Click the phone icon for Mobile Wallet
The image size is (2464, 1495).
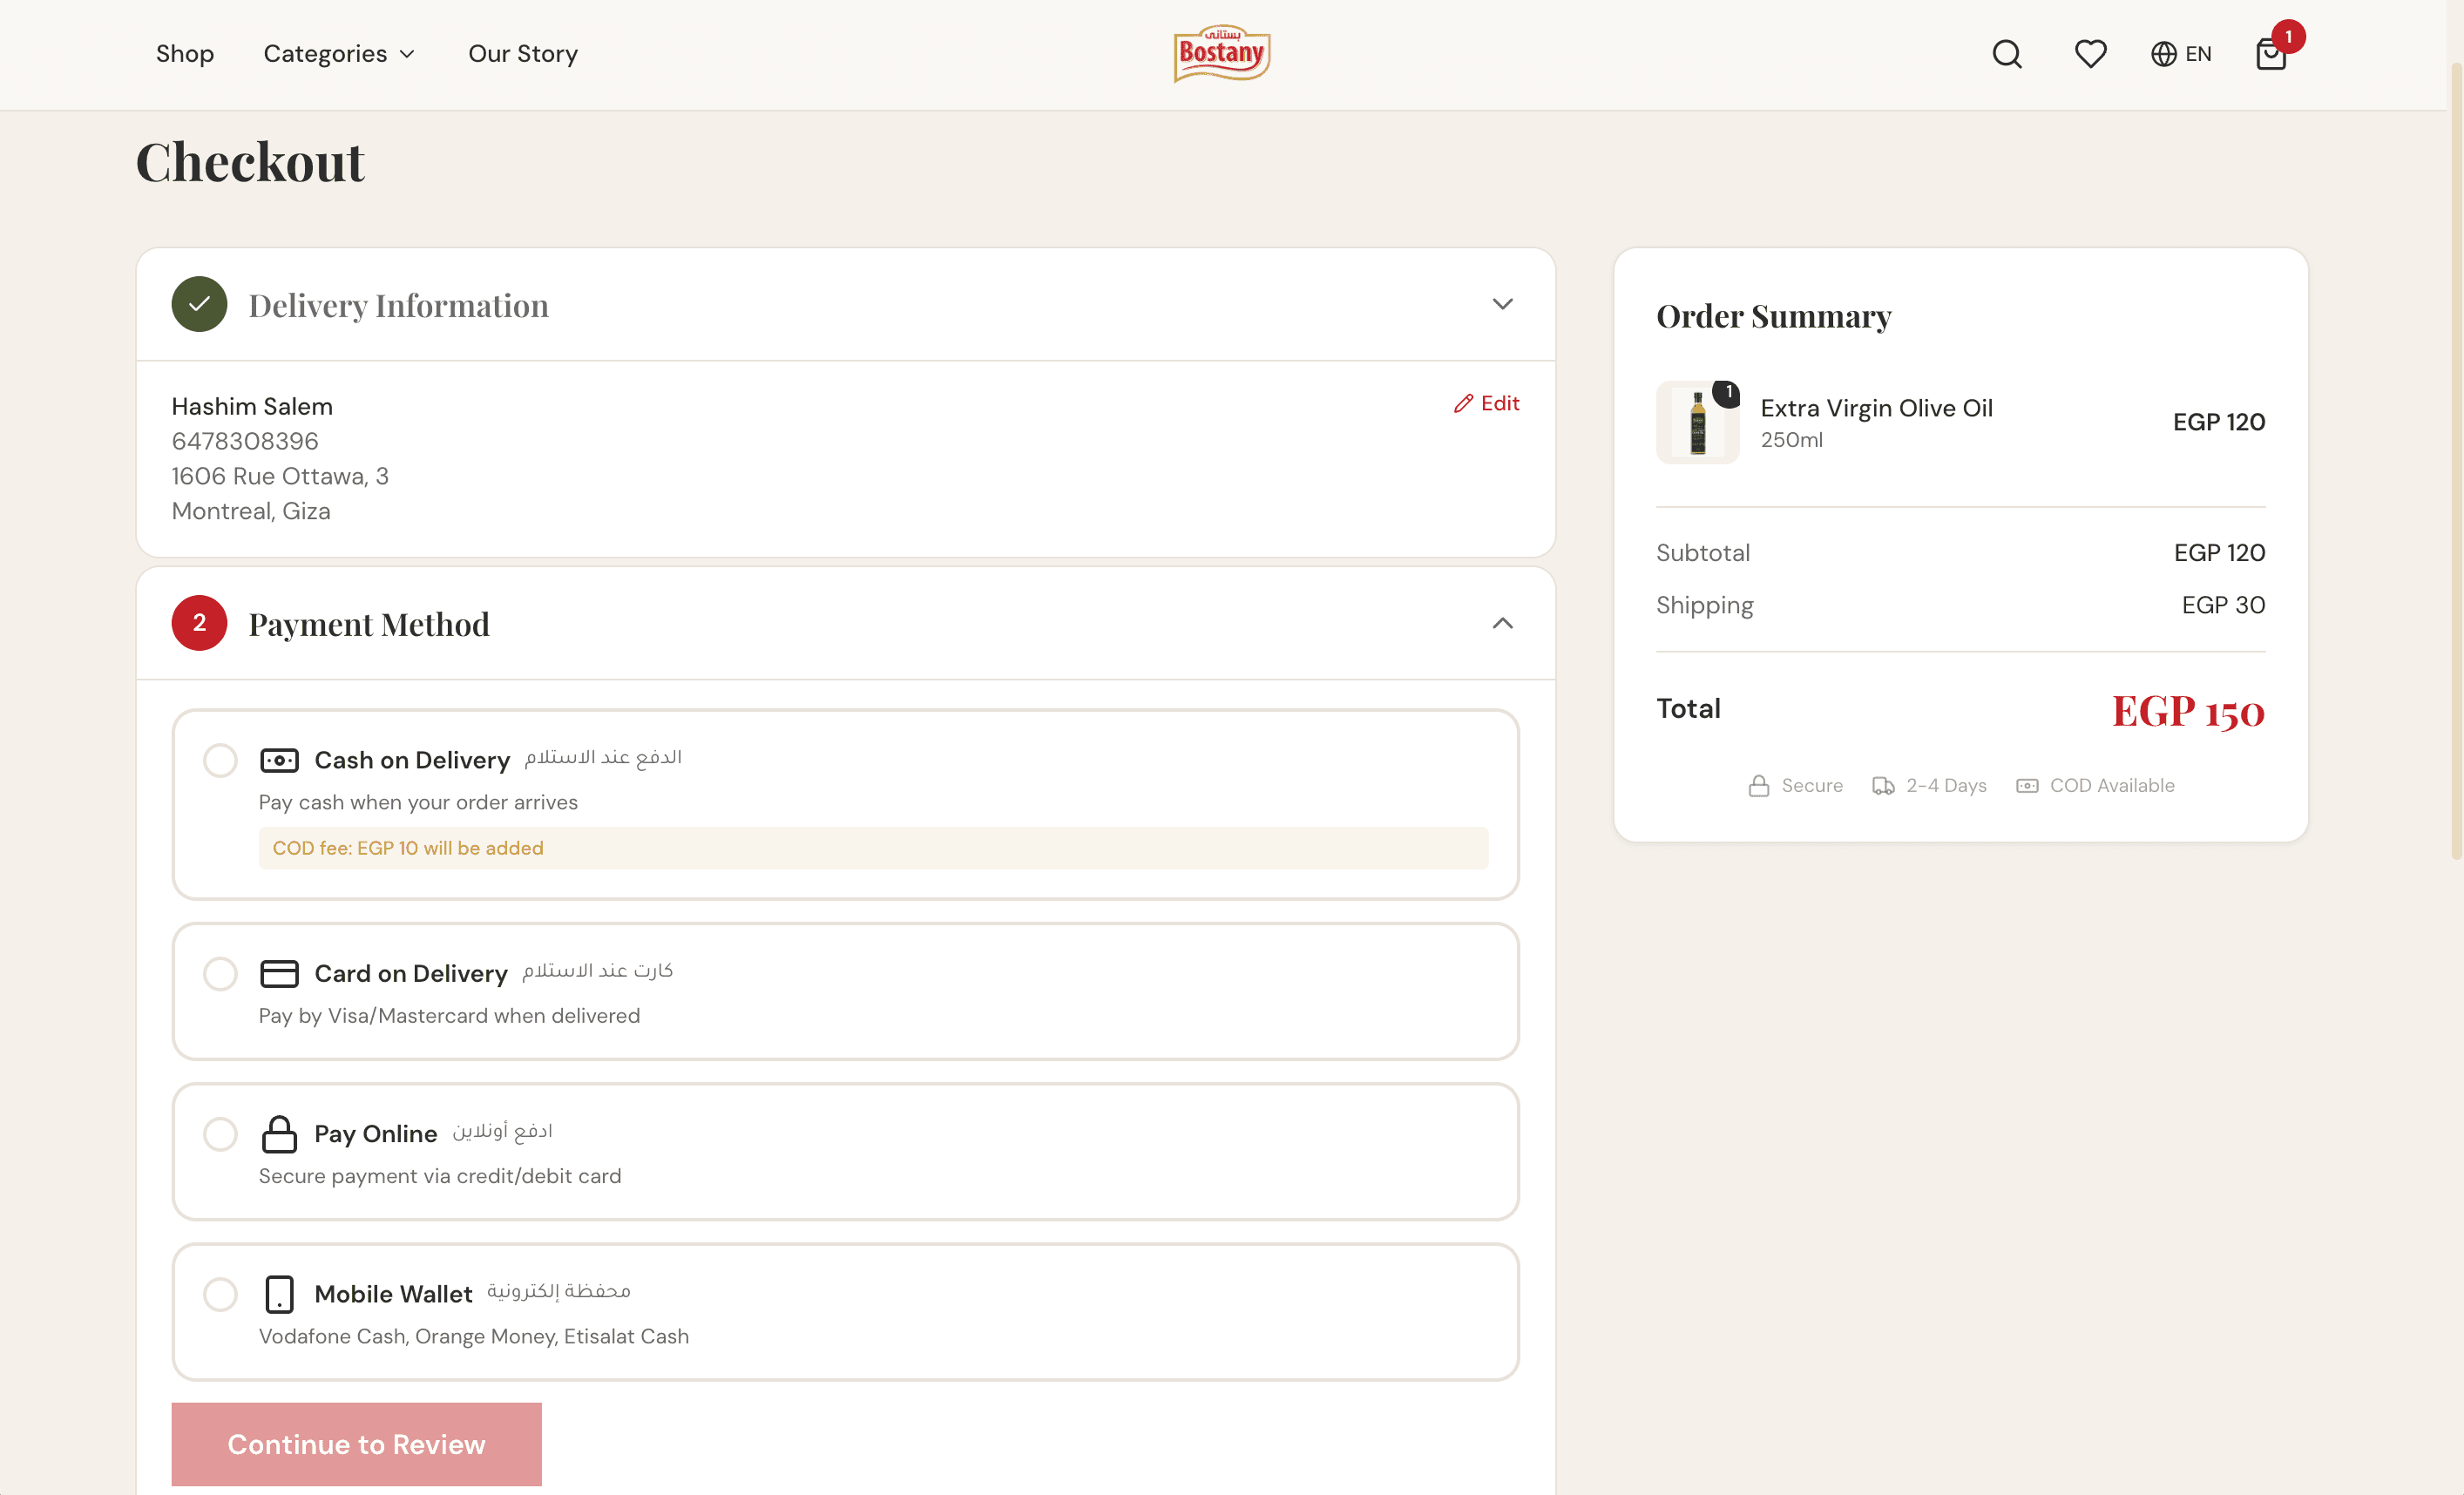pyautogui.click(x=279, y=1294)
